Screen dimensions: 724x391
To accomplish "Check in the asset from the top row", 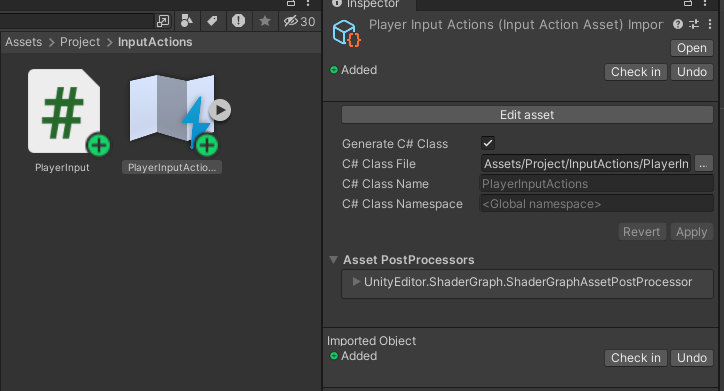I will [636, 72].
